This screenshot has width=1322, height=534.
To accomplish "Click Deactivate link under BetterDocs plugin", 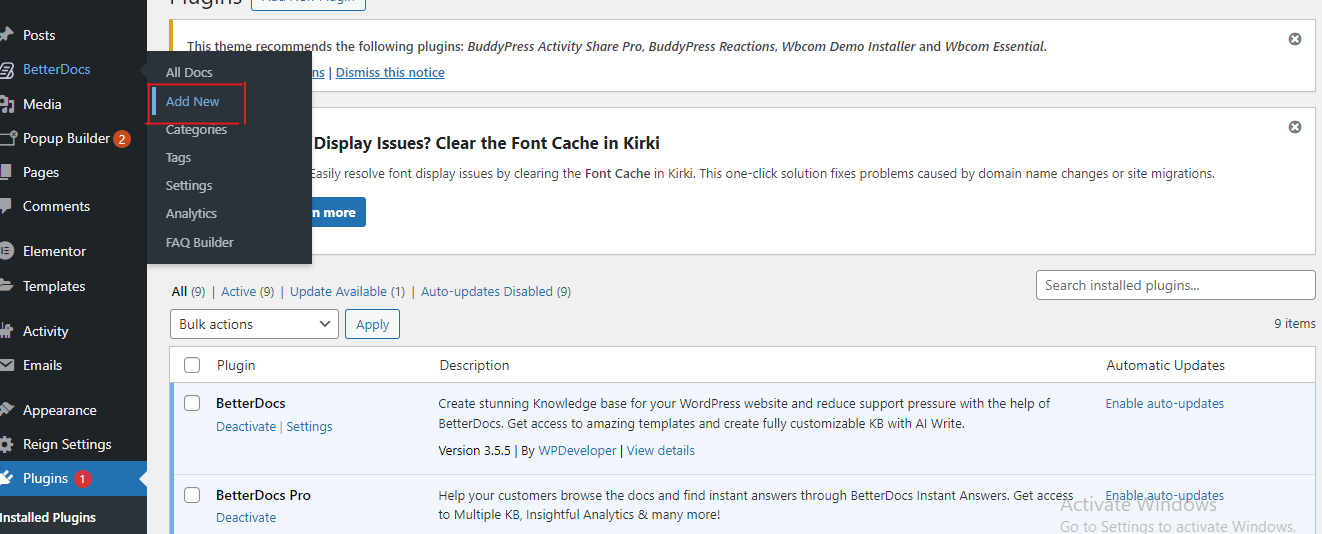I will pos(246,427).
